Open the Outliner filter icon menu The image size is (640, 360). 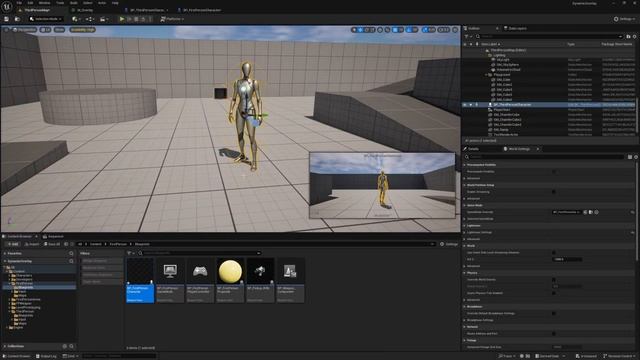click(x=467, y=36)
